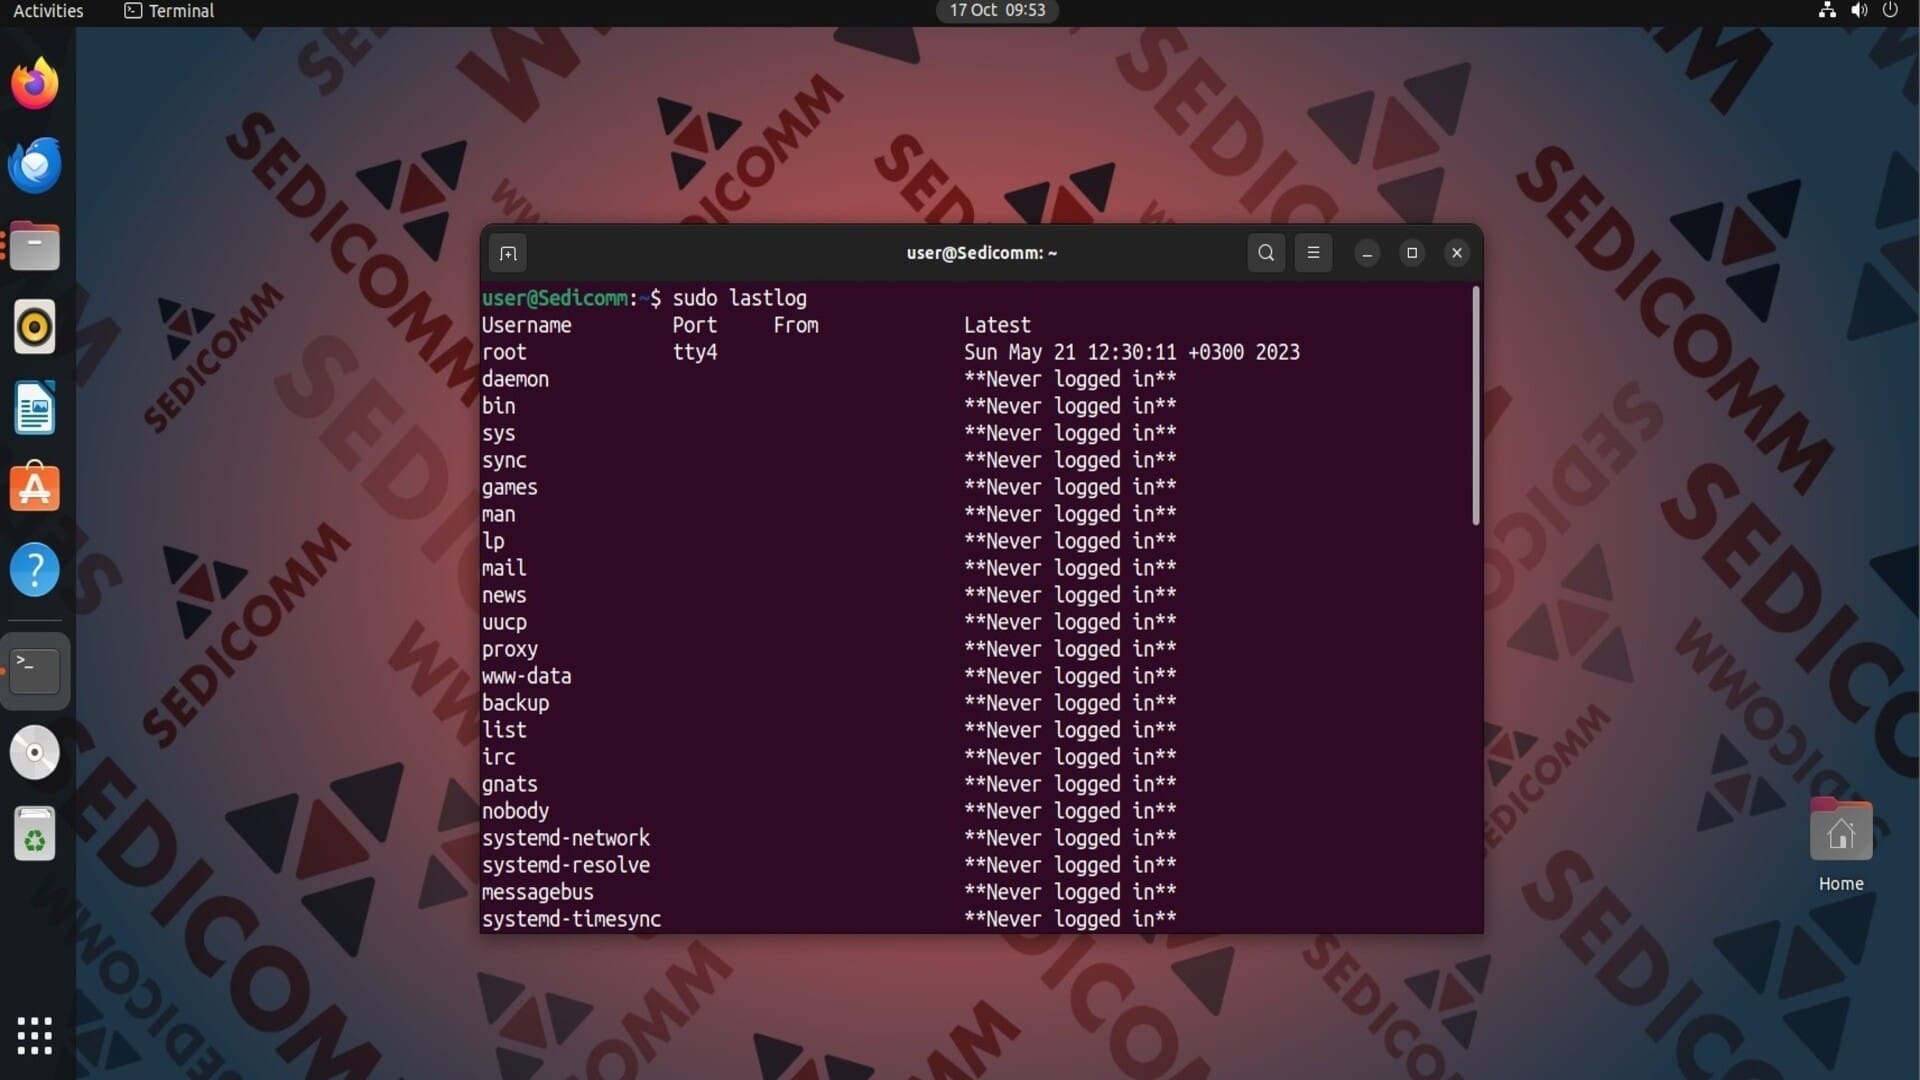Open the volume indicator

coord(1859,10)
